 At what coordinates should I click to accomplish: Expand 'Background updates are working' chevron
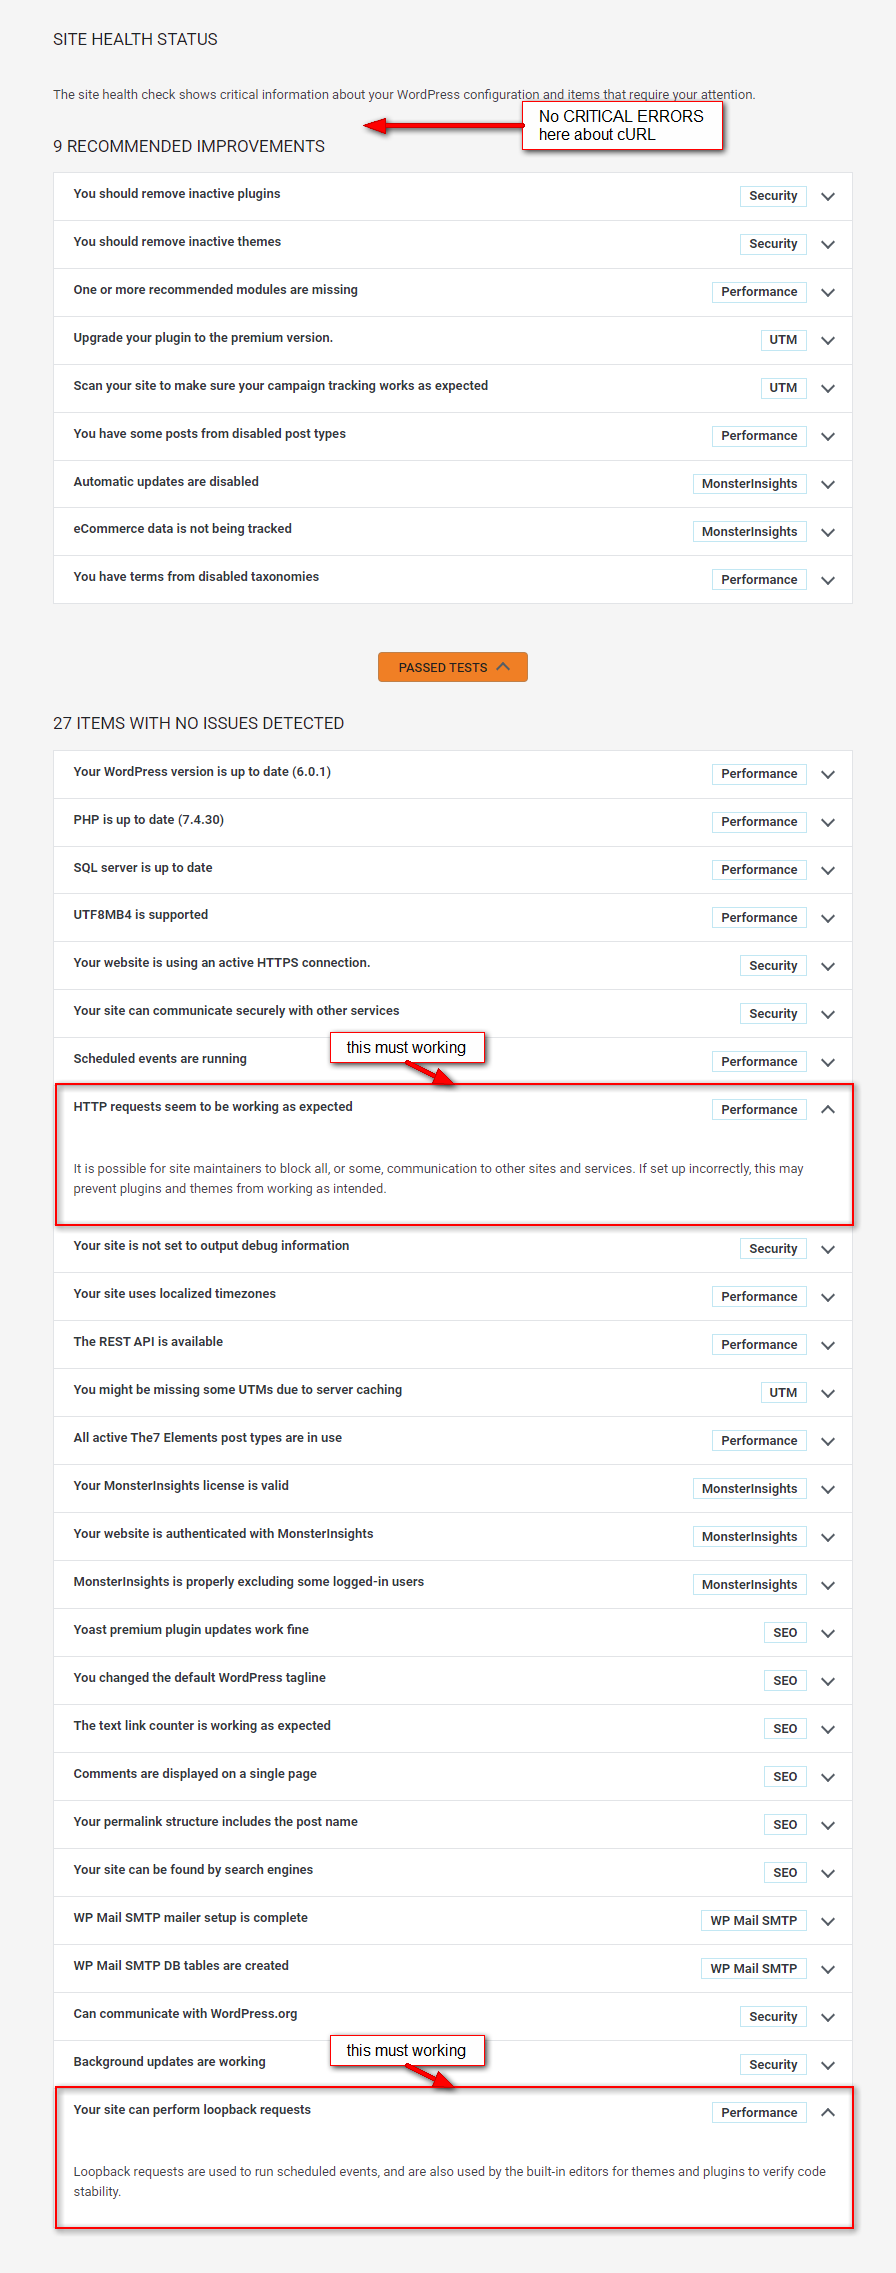point(828,2065)
